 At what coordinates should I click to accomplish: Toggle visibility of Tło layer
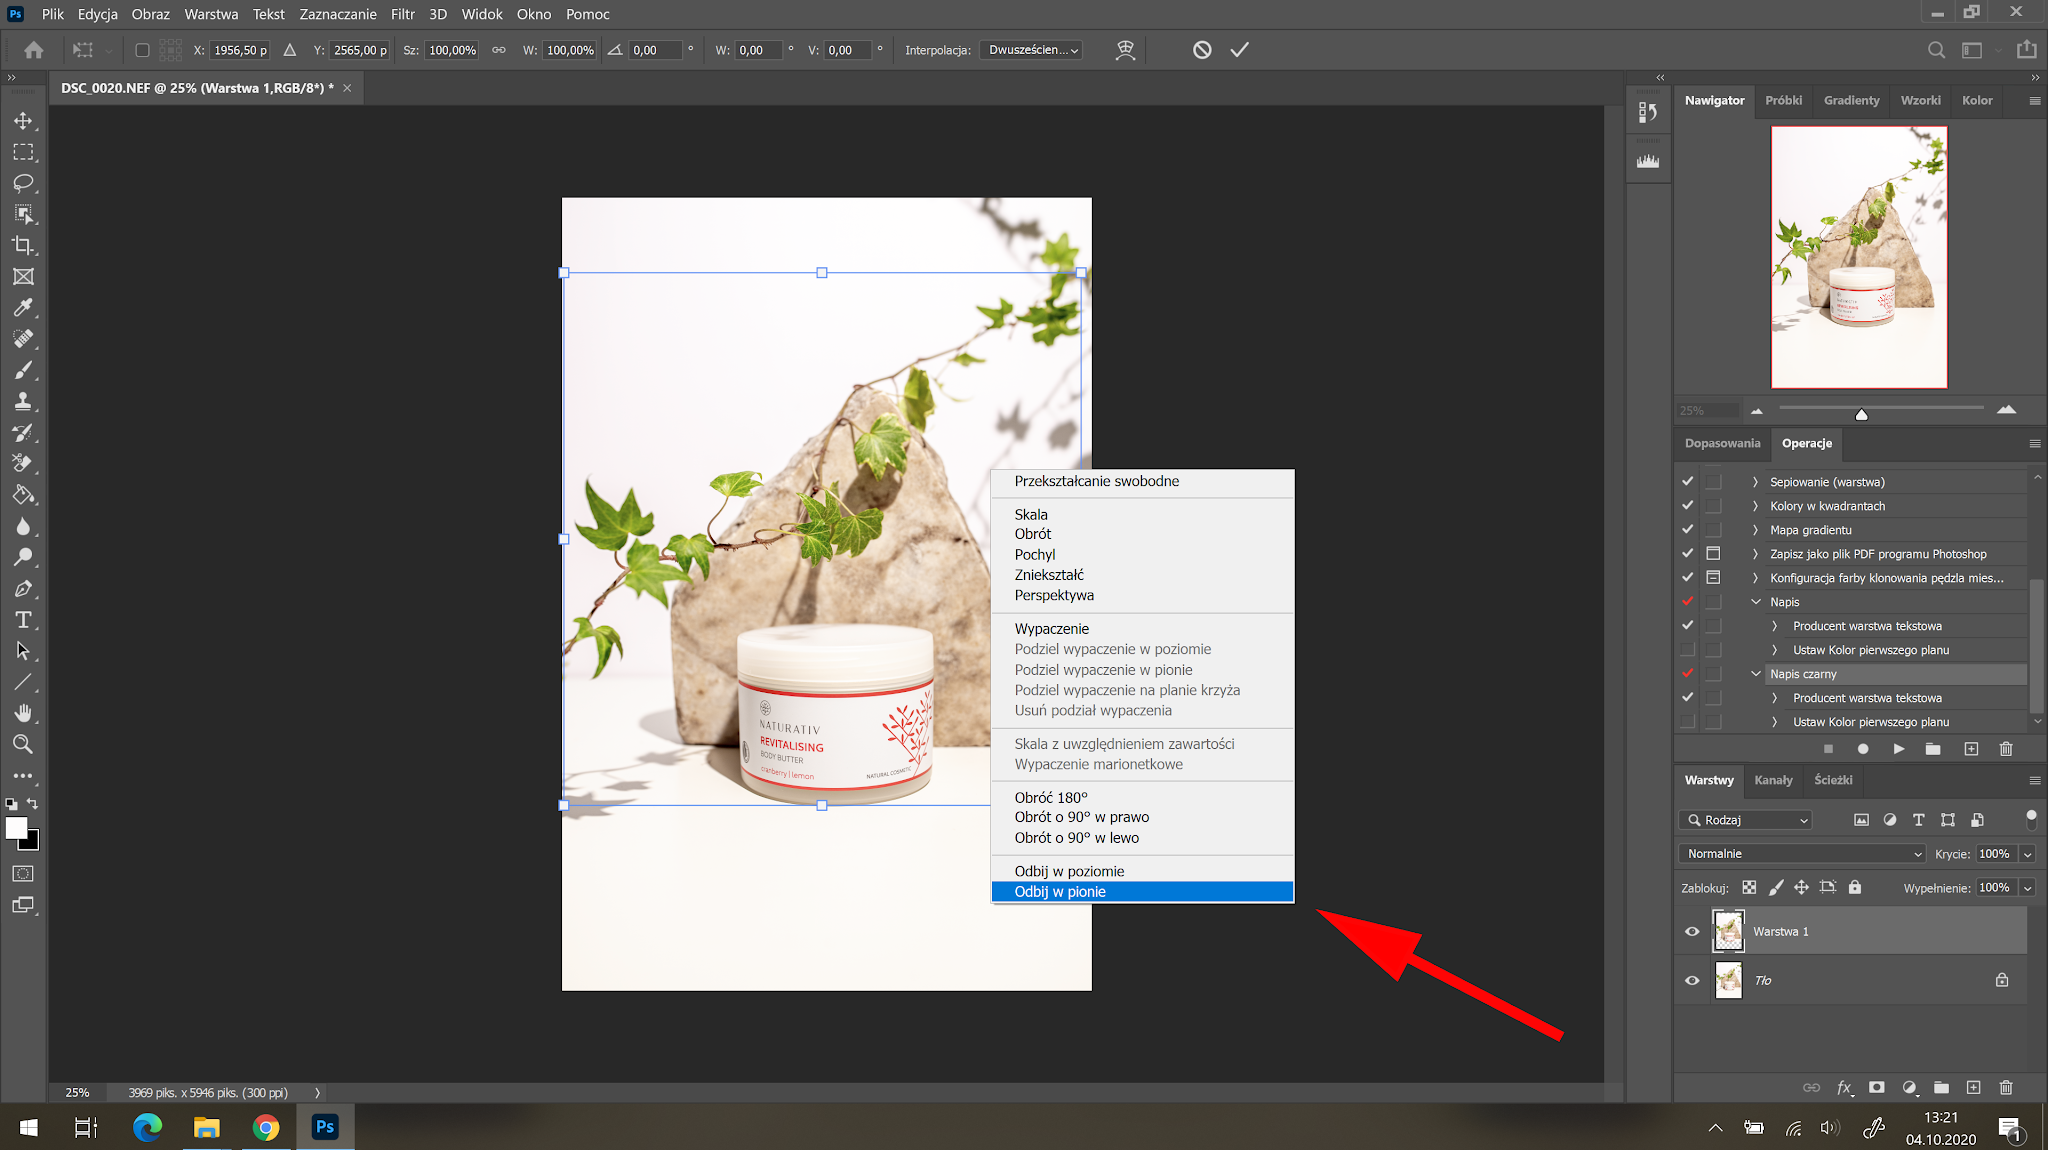click(1692, 981)
